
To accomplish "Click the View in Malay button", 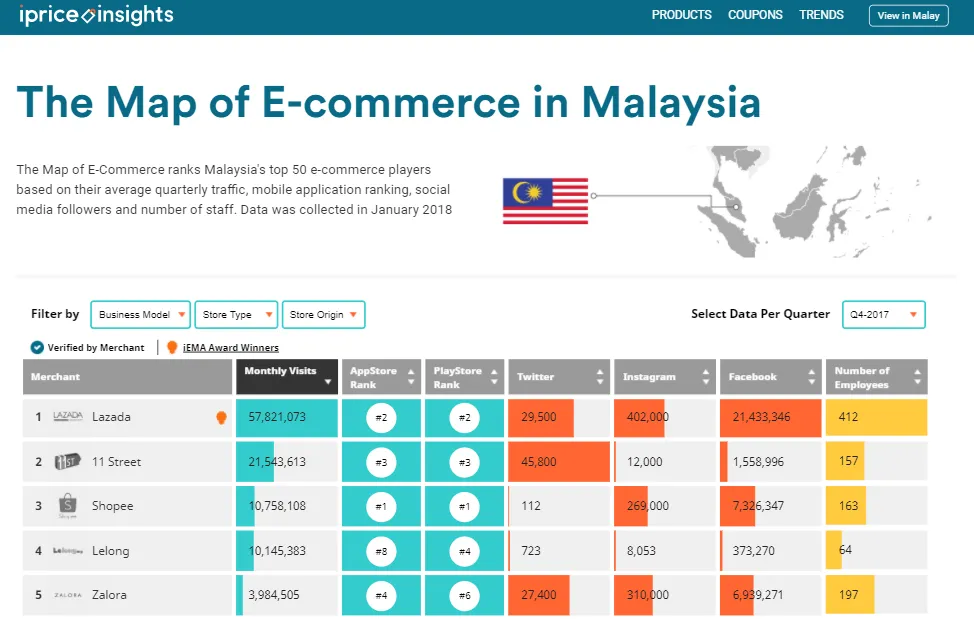I will click(x=908, y=16).
